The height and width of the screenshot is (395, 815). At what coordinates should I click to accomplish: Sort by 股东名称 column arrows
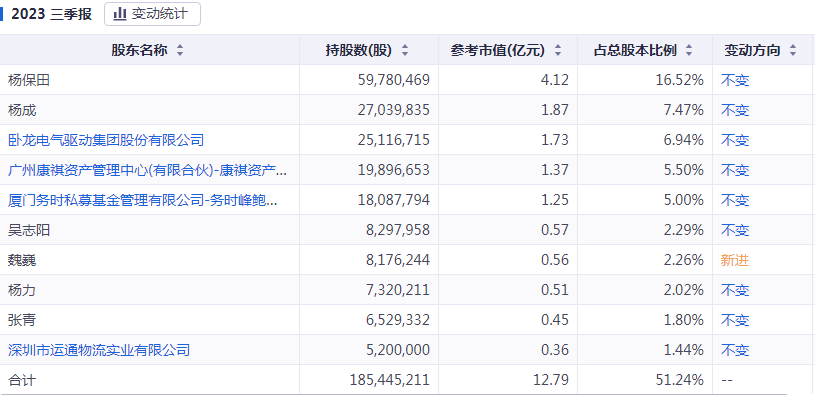click(x=180, y=51)
